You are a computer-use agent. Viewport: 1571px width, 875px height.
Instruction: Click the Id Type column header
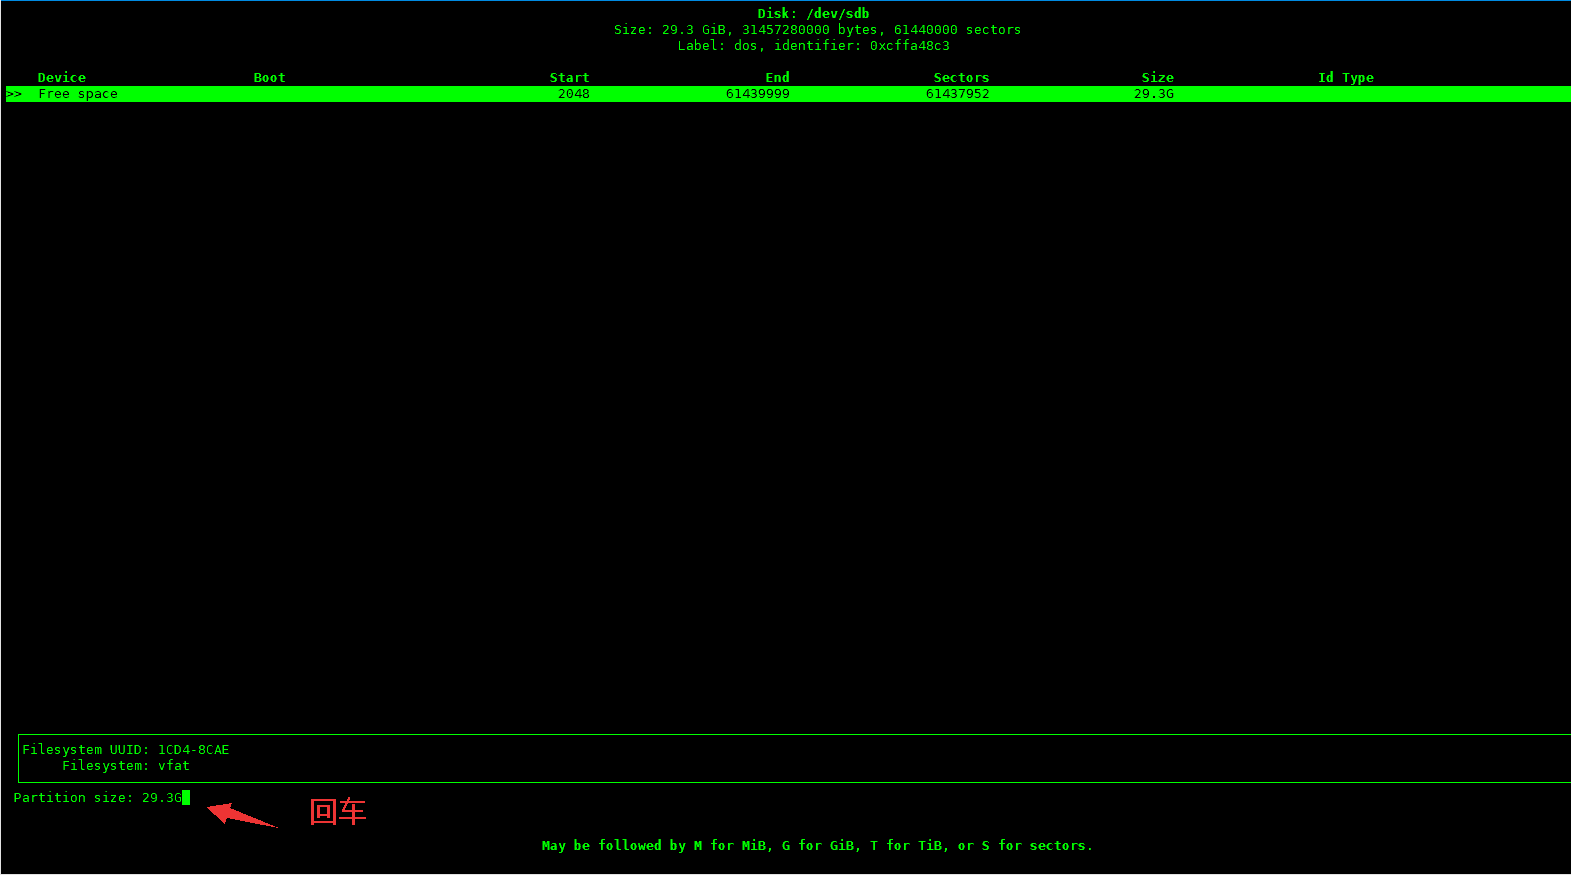(1345, 78)
